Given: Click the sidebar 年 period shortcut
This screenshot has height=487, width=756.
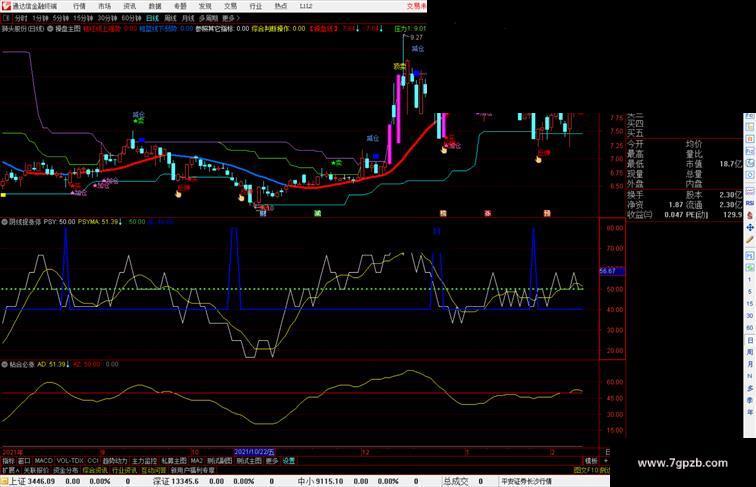Looking at the screenshot, I should (x=750, y=412).
